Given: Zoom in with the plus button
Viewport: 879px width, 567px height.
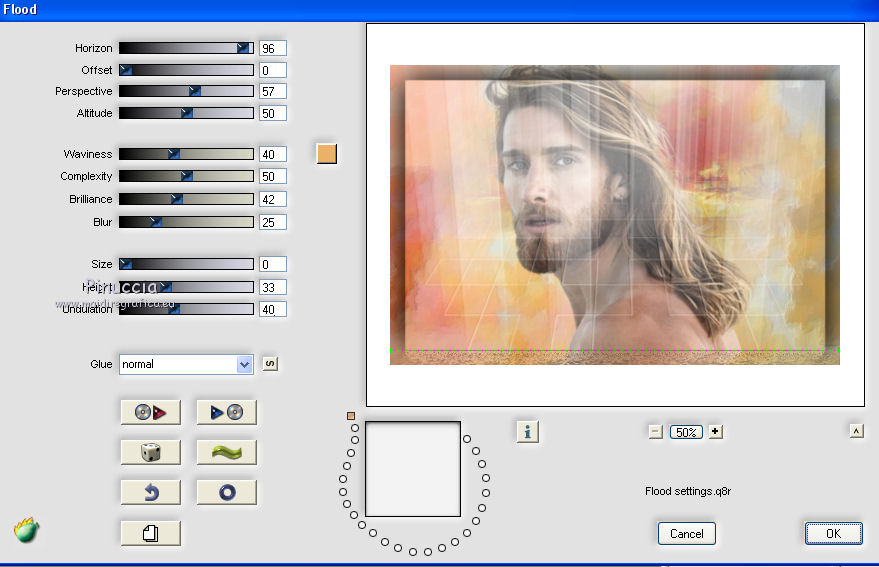Looking at the screenshot, I should coord(715,432).
